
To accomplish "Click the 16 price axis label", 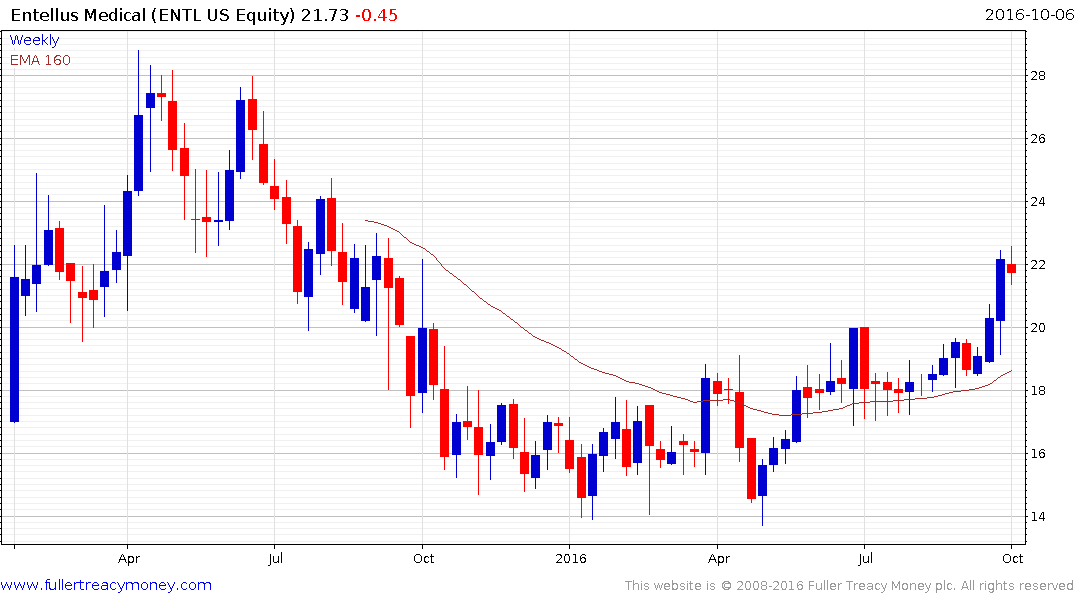I will (1038, 454).
